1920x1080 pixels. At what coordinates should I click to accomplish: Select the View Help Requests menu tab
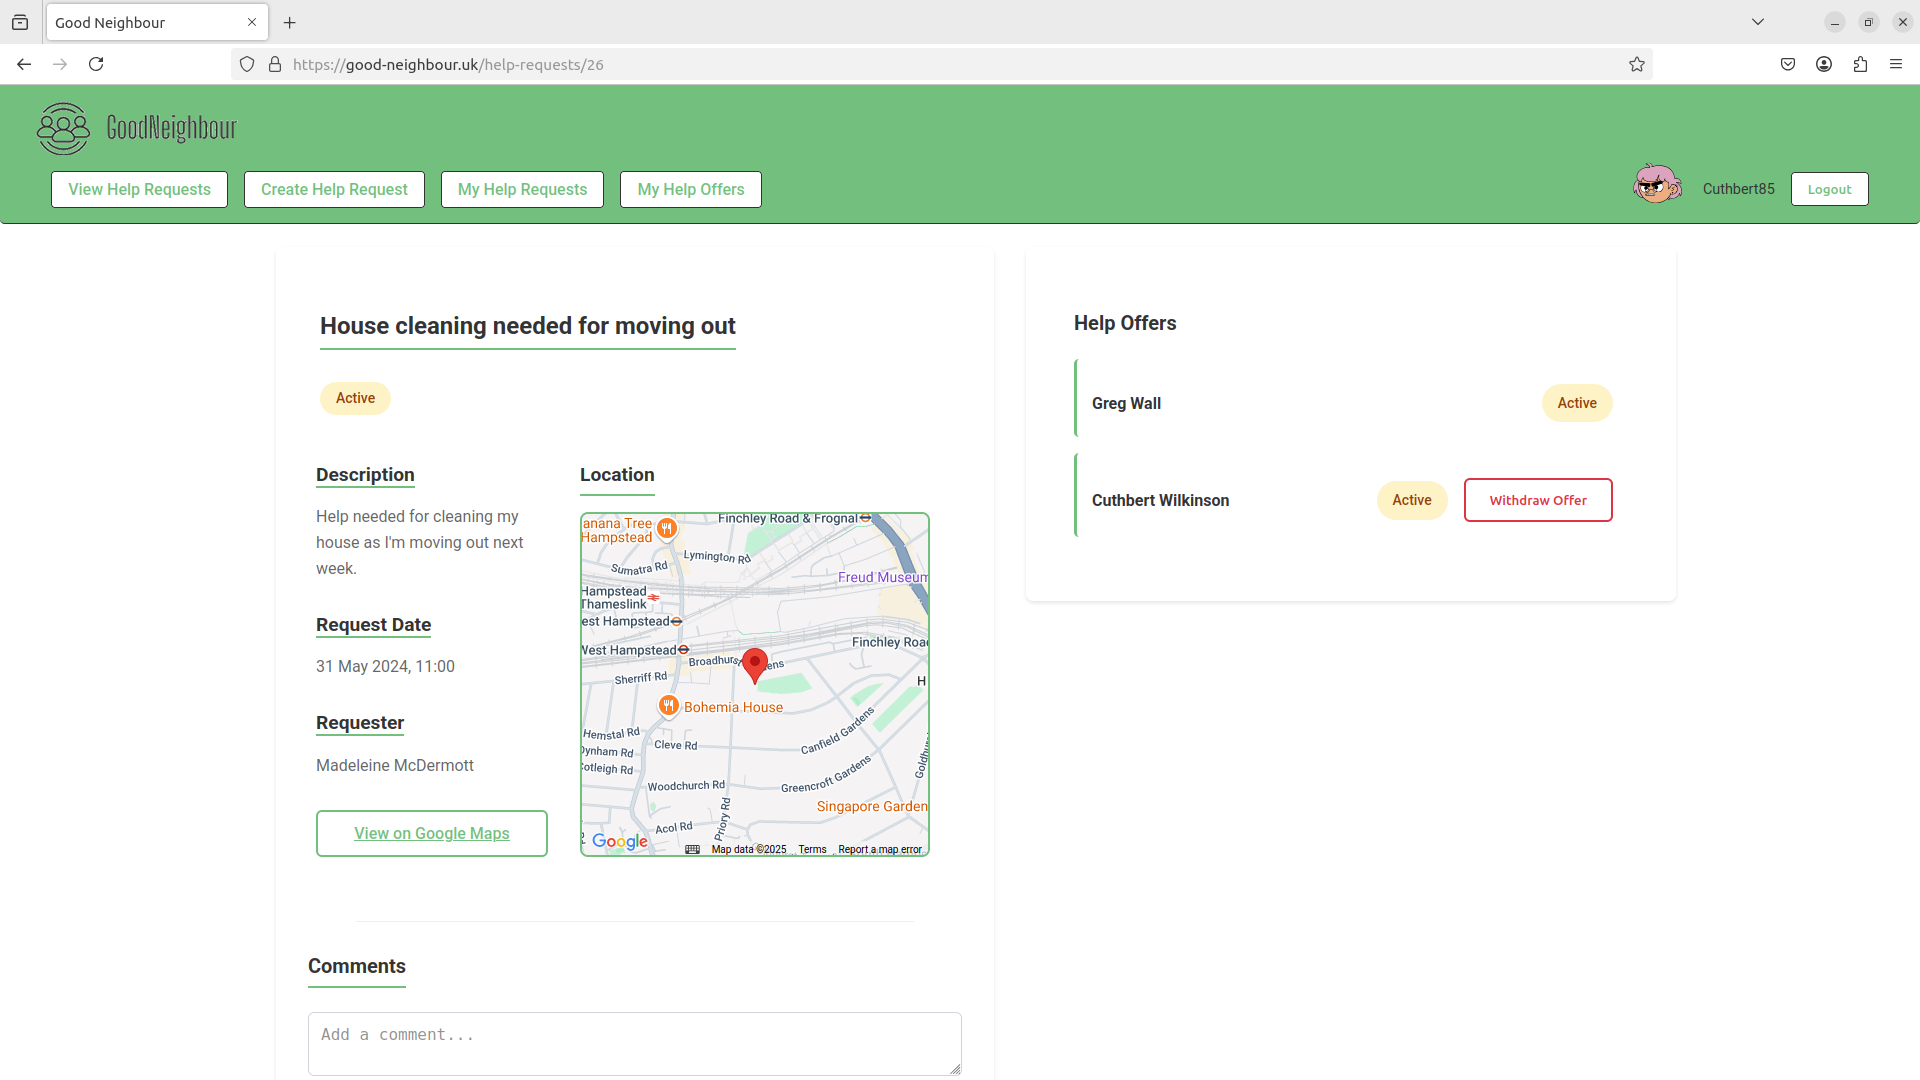click(140, 189)
